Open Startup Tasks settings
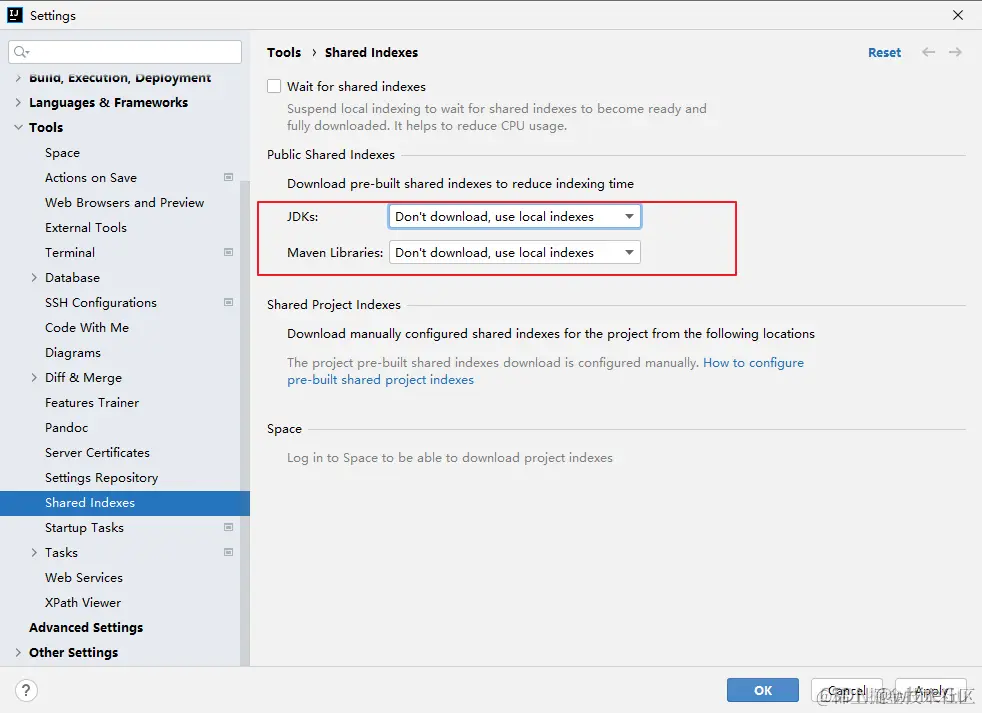982x713 pixels. pyautogui.click(x=85, y=528)
